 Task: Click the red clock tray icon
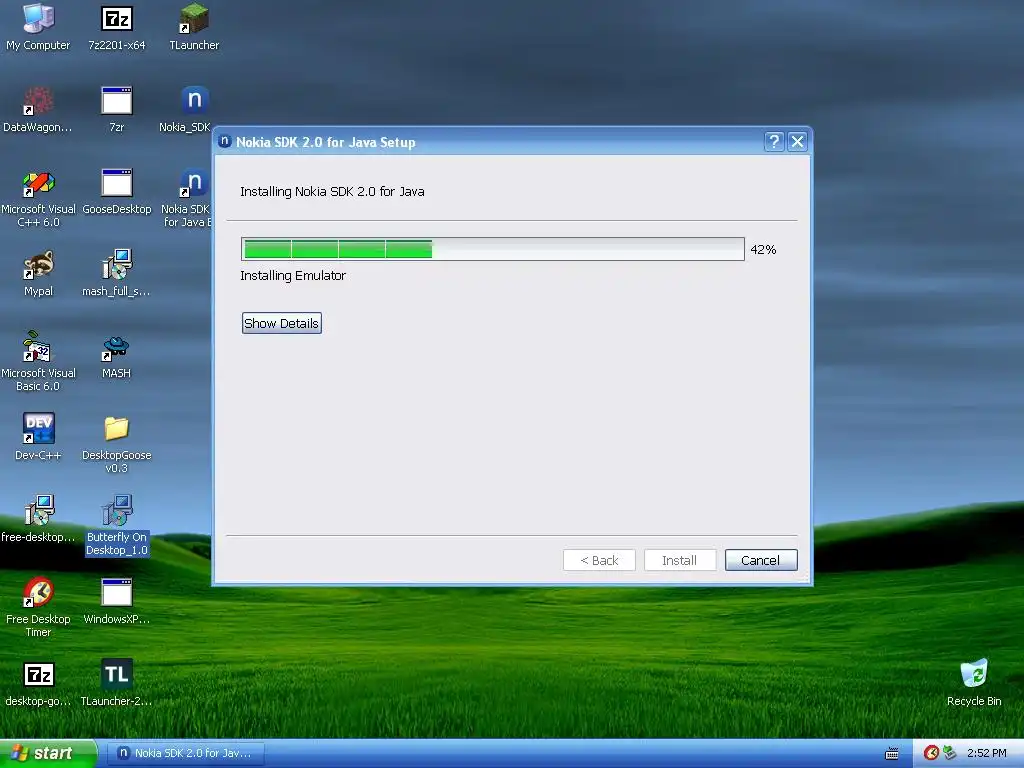tap(931, 753)
